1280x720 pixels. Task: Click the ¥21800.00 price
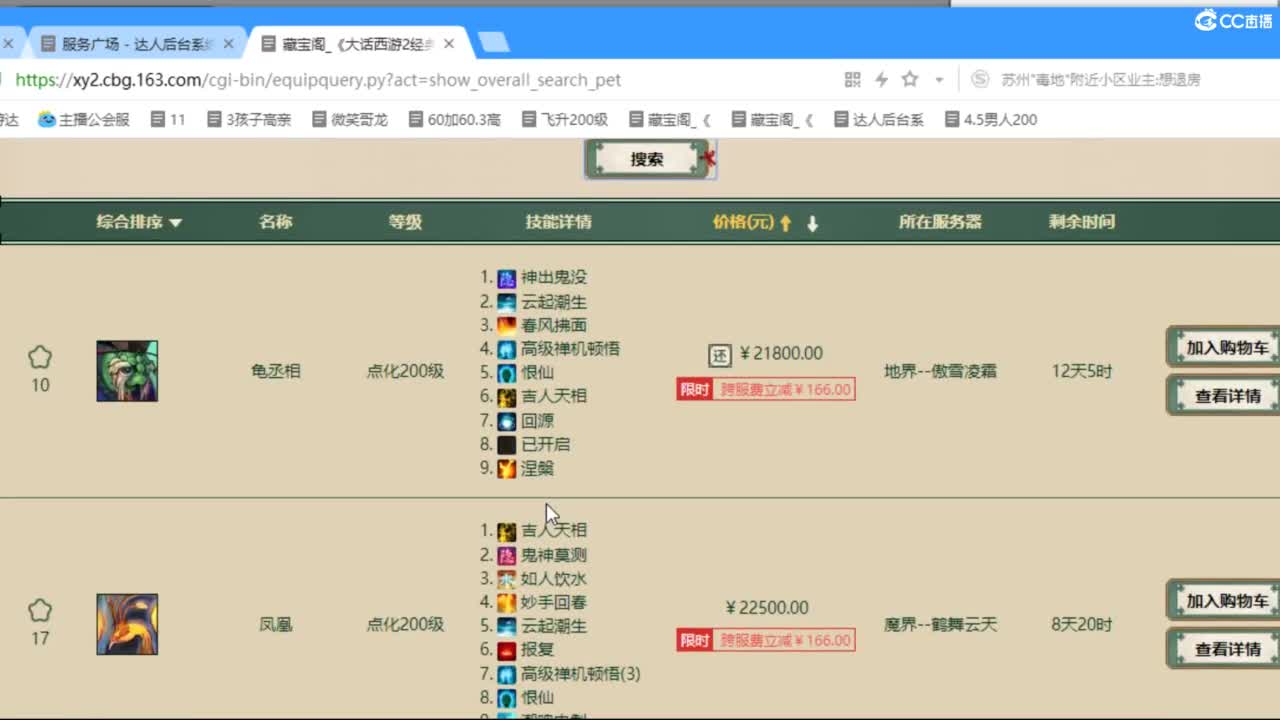pos(781,354)
